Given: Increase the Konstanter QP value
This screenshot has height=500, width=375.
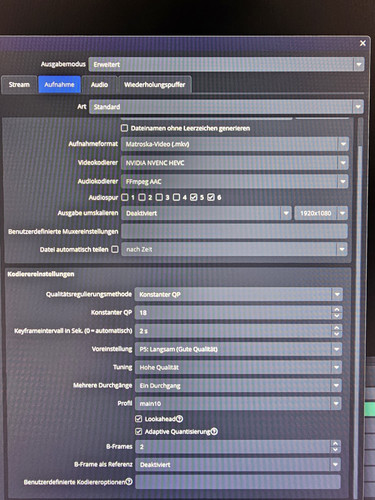Looking at the screenshot, I should coord(337,309).
